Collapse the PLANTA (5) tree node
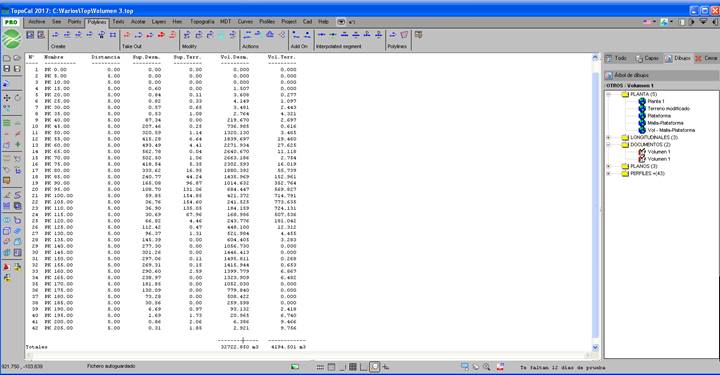 609,95
